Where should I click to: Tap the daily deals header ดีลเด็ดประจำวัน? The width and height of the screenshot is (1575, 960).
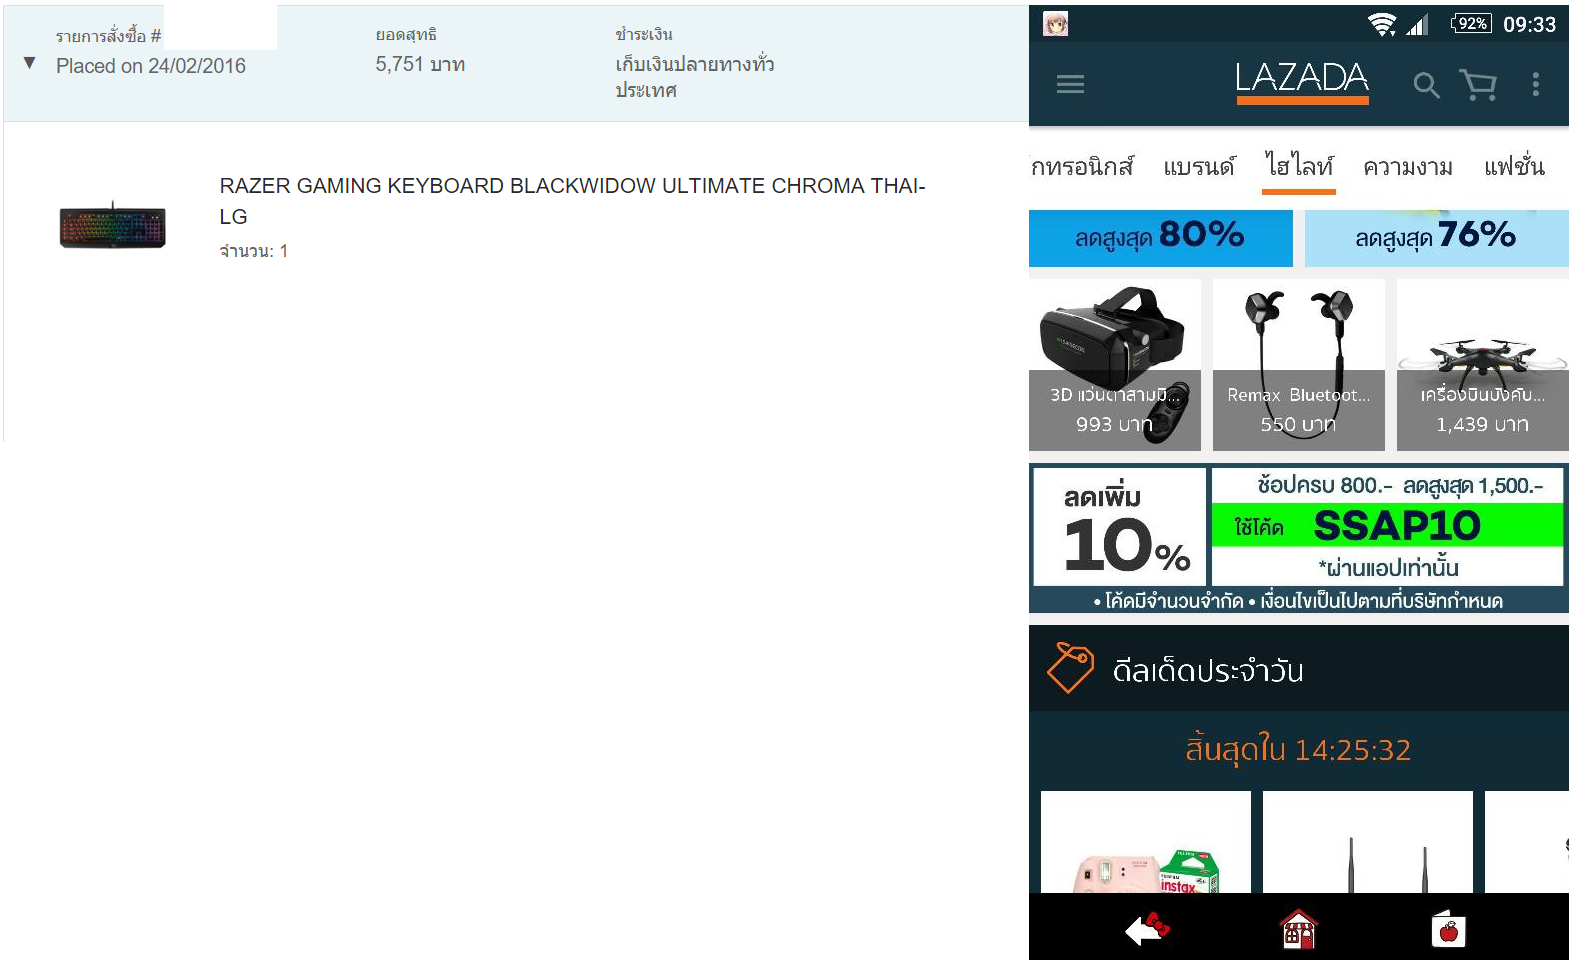point(1207,670)
